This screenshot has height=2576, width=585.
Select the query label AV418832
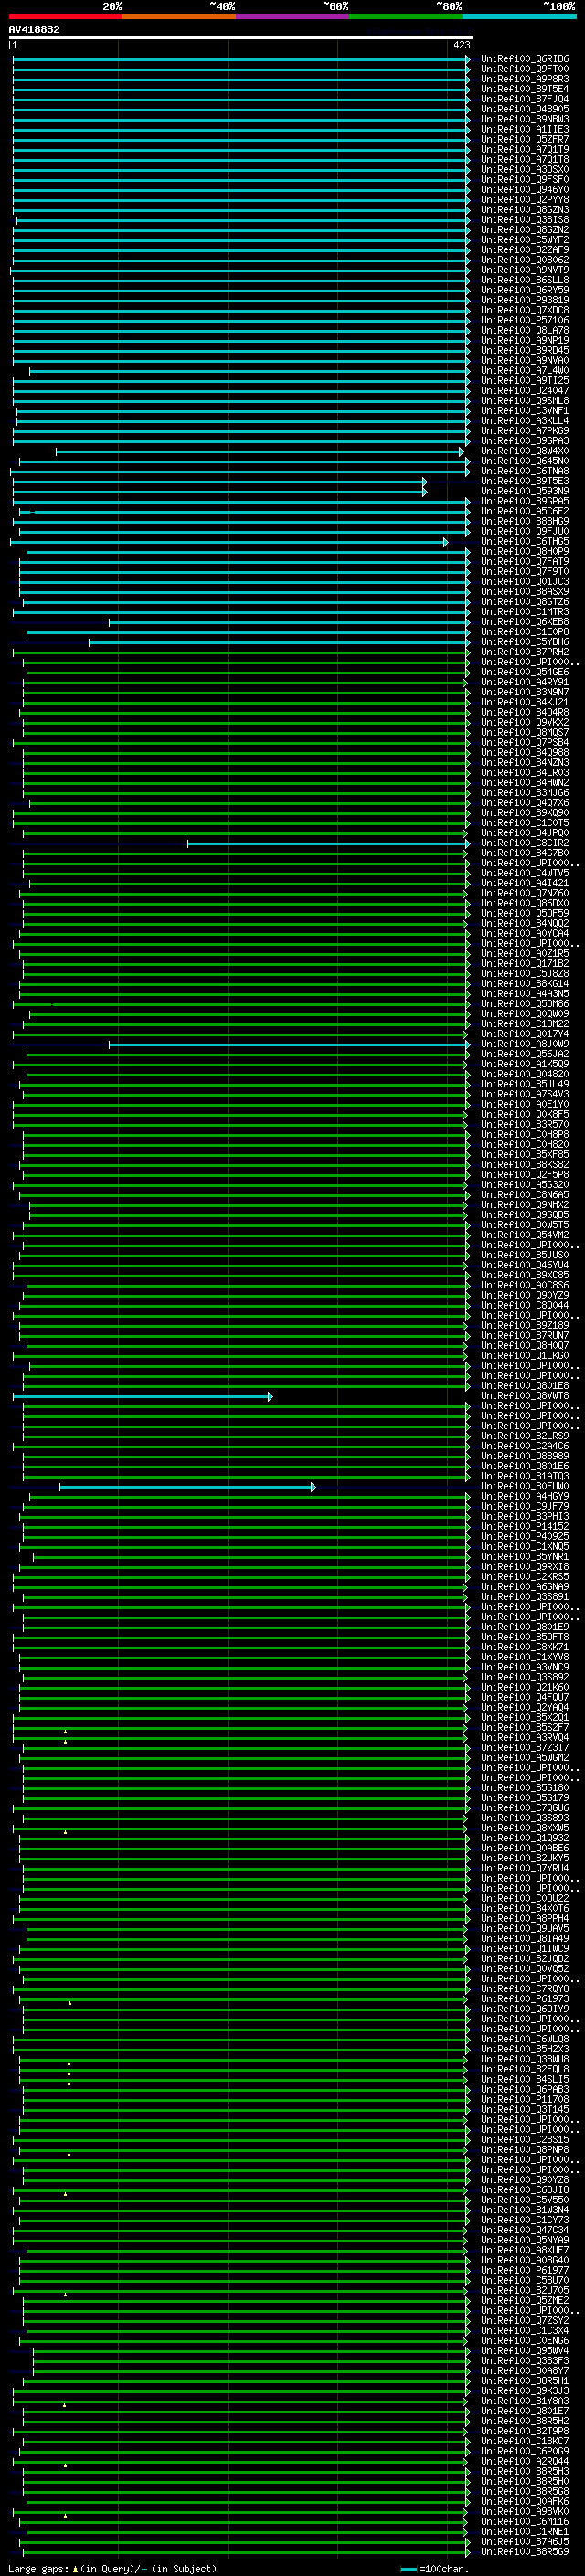point(34,29)
